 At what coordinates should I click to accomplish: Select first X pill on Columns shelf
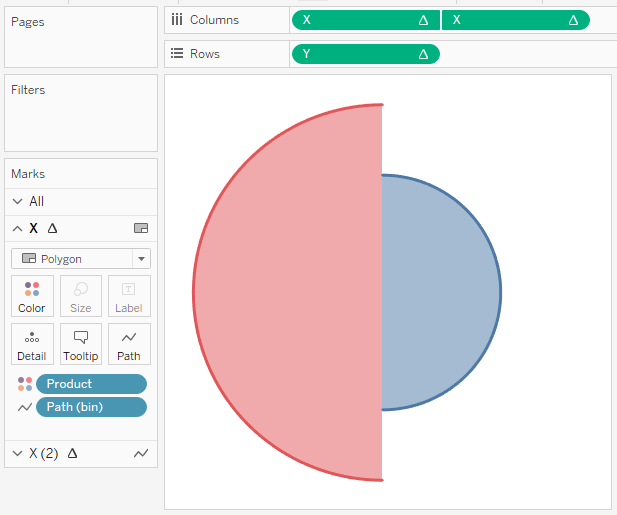point(366,20)
